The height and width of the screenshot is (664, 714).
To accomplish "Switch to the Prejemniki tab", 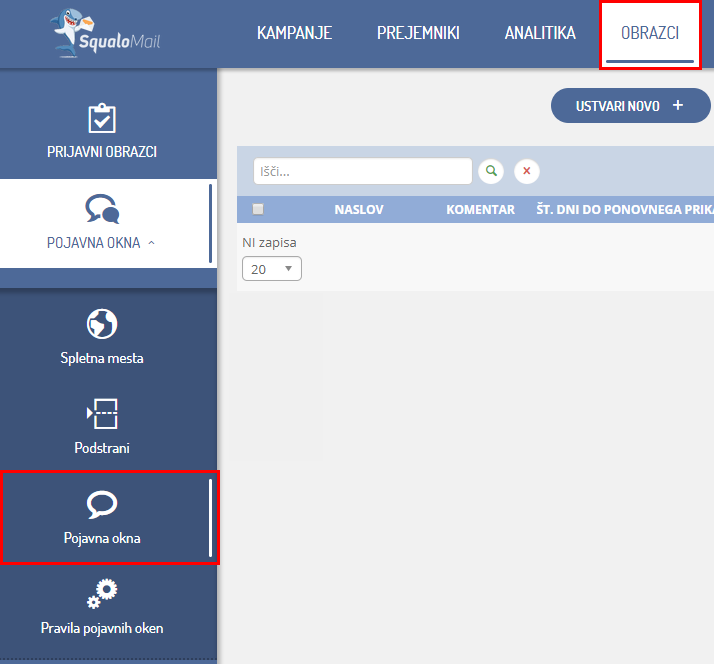I will [418, 33].
